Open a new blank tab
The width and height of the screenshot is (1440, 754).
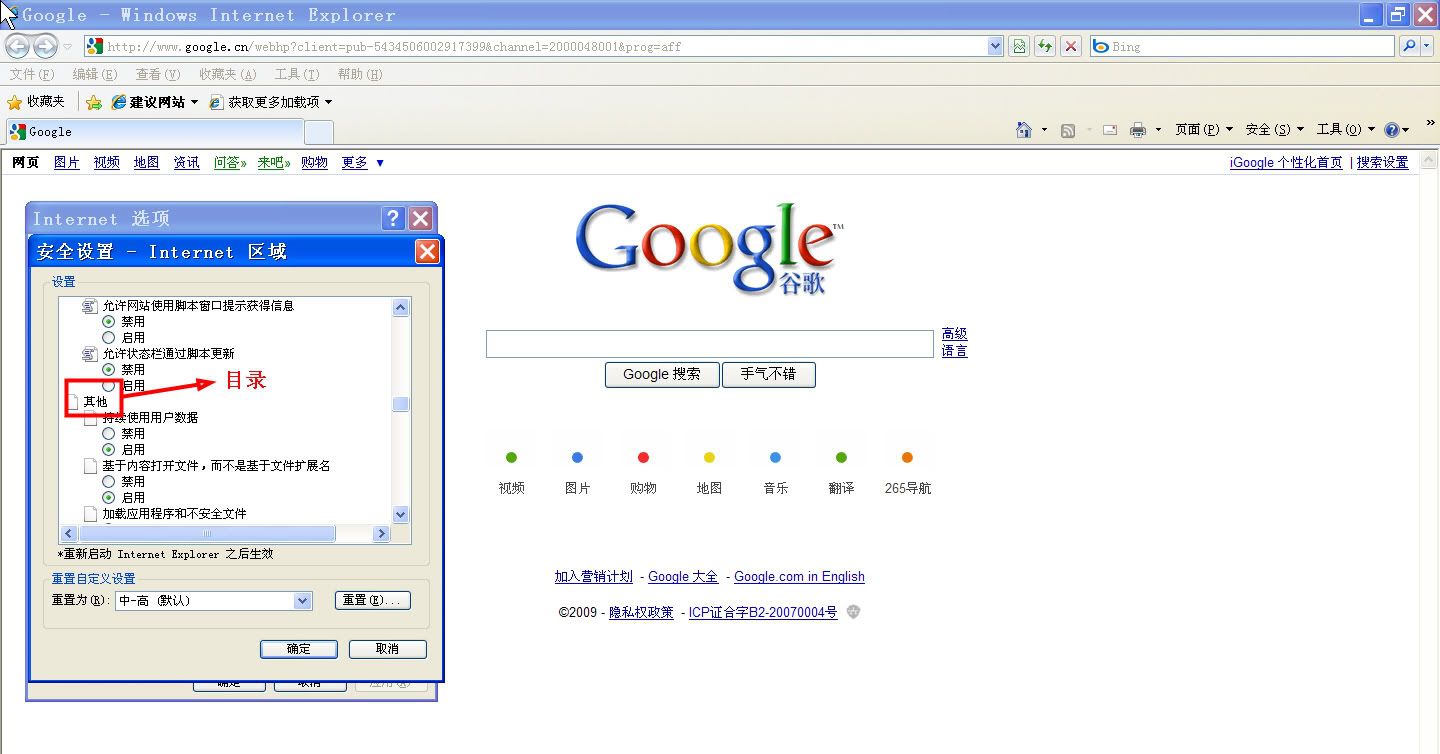pos(318,132)
